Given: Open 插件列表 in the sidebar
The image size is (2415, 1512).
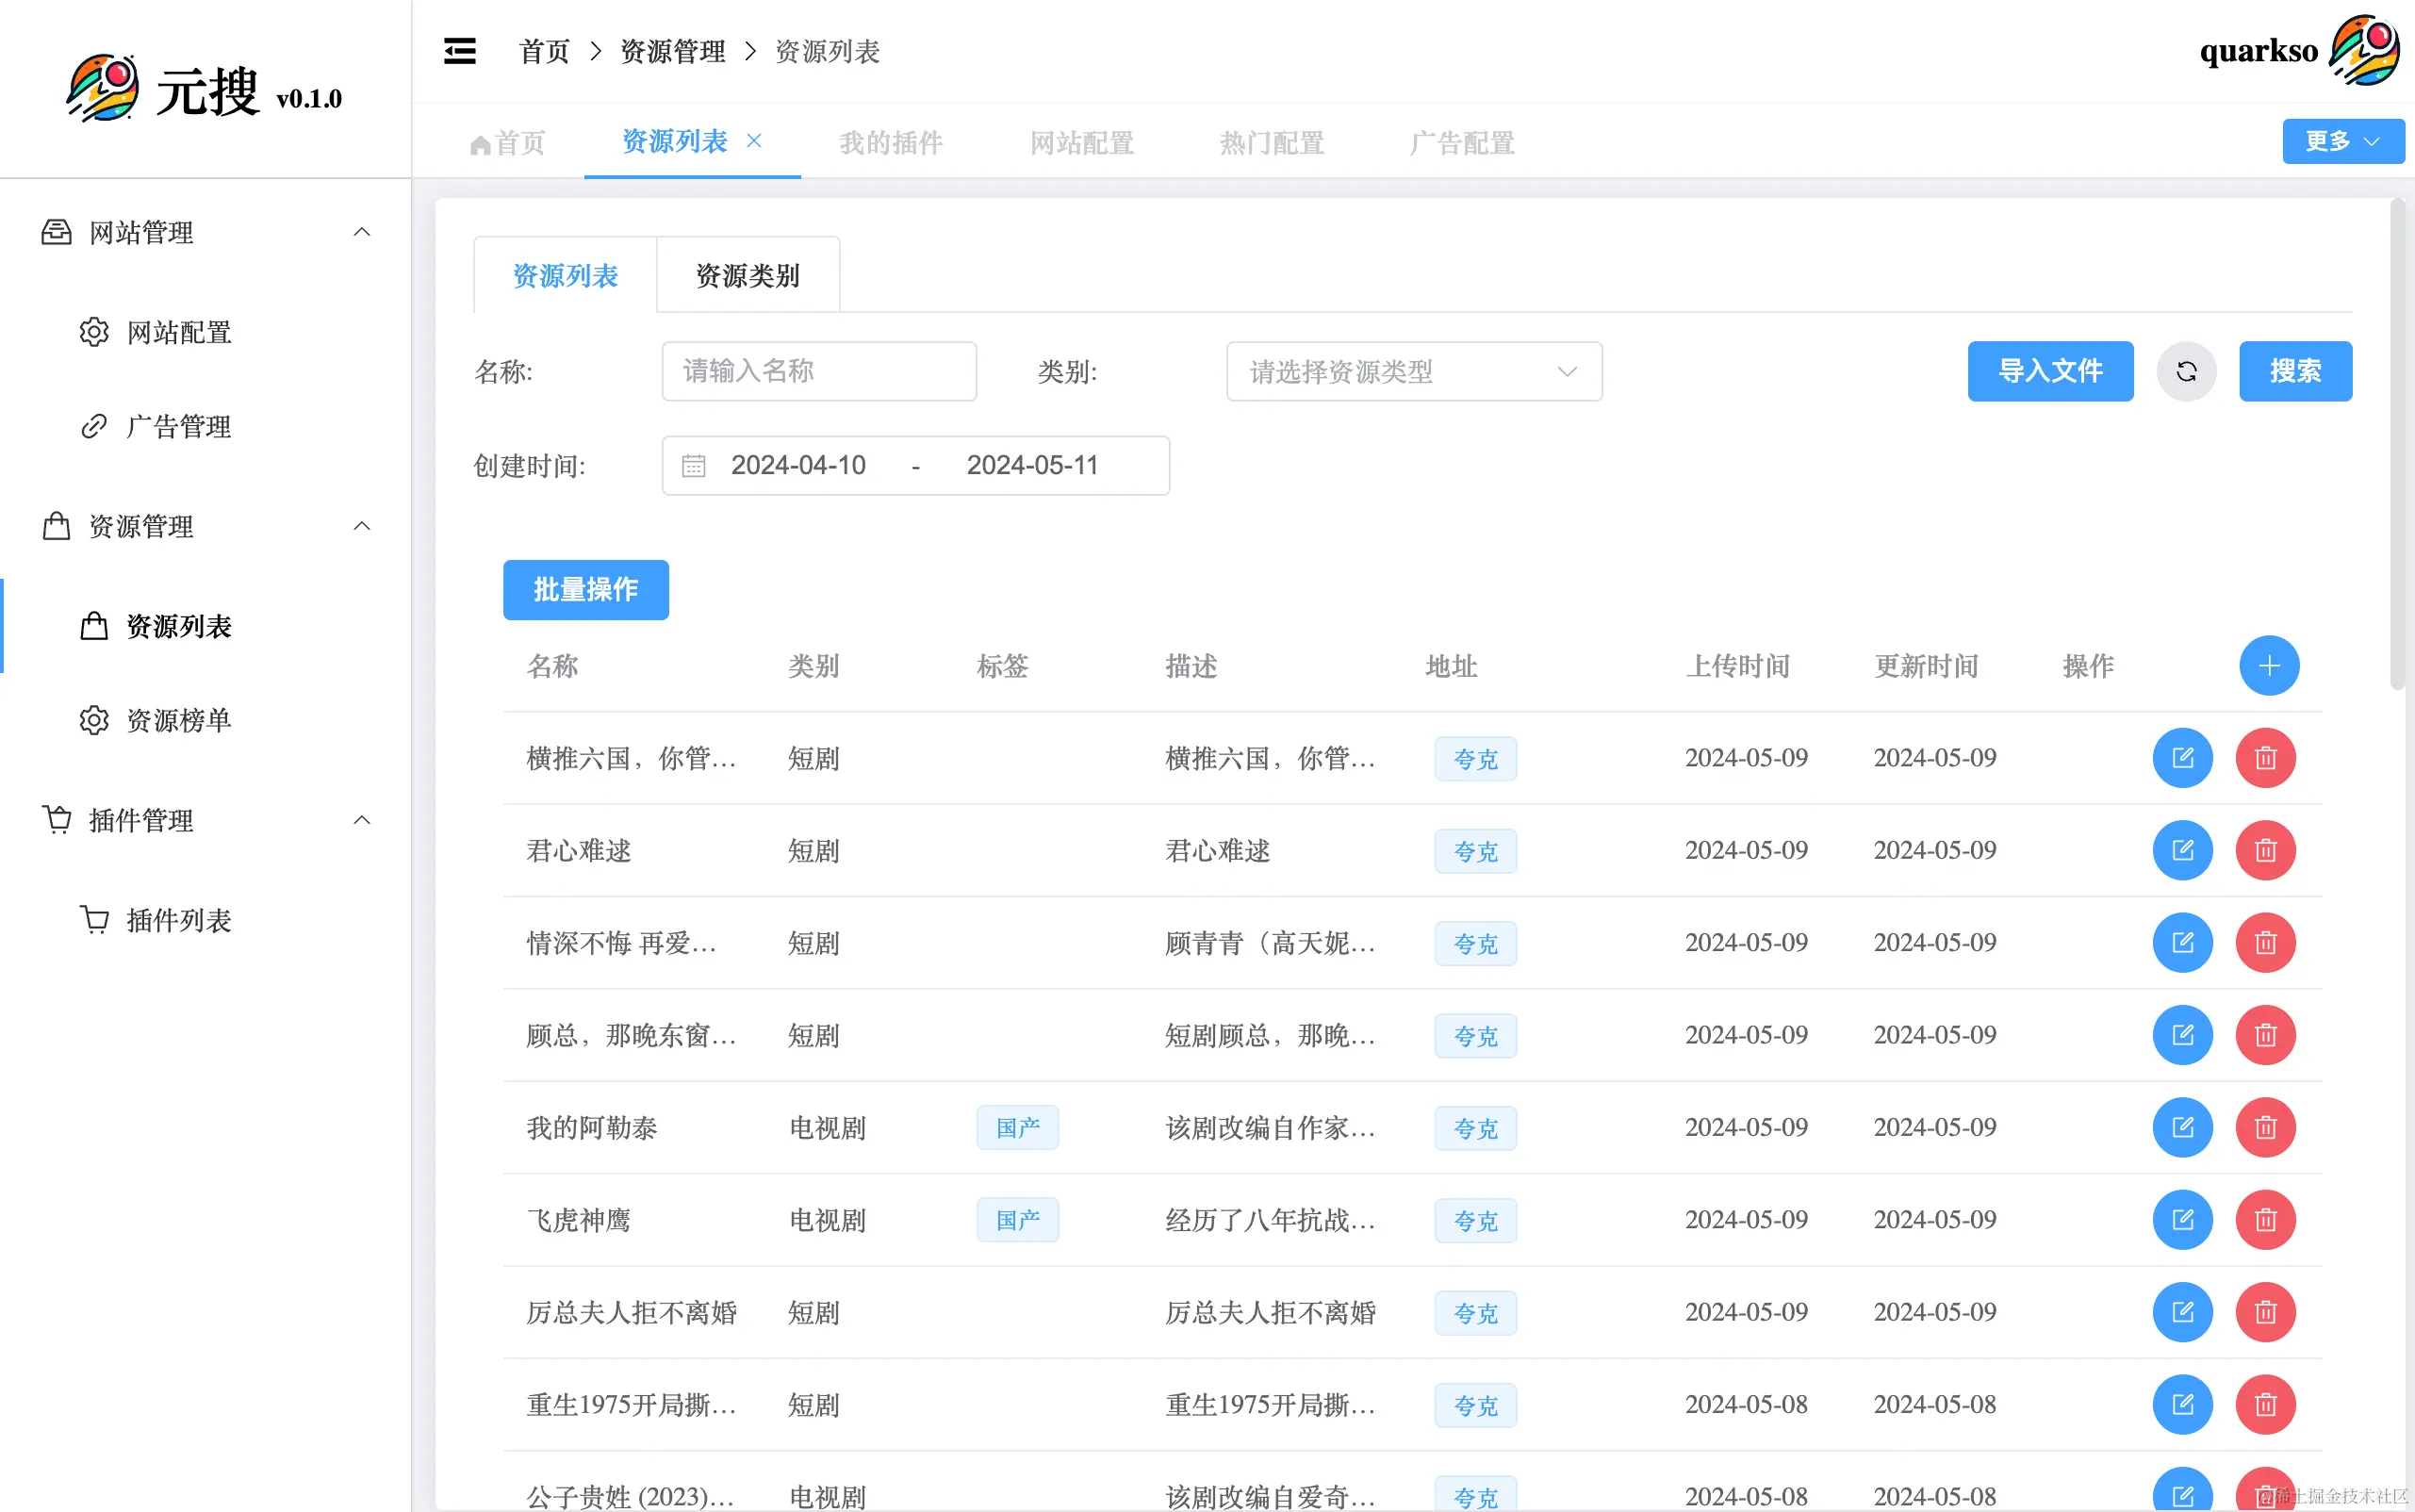Looking at the screenshot, I should pos(205,920).
